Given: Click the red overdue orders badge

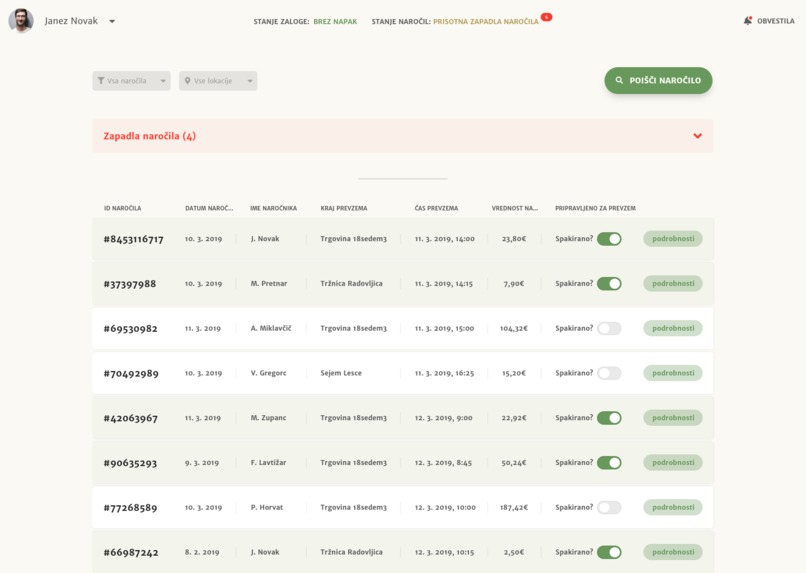Looking at the screenshot, I should (546, 17).
